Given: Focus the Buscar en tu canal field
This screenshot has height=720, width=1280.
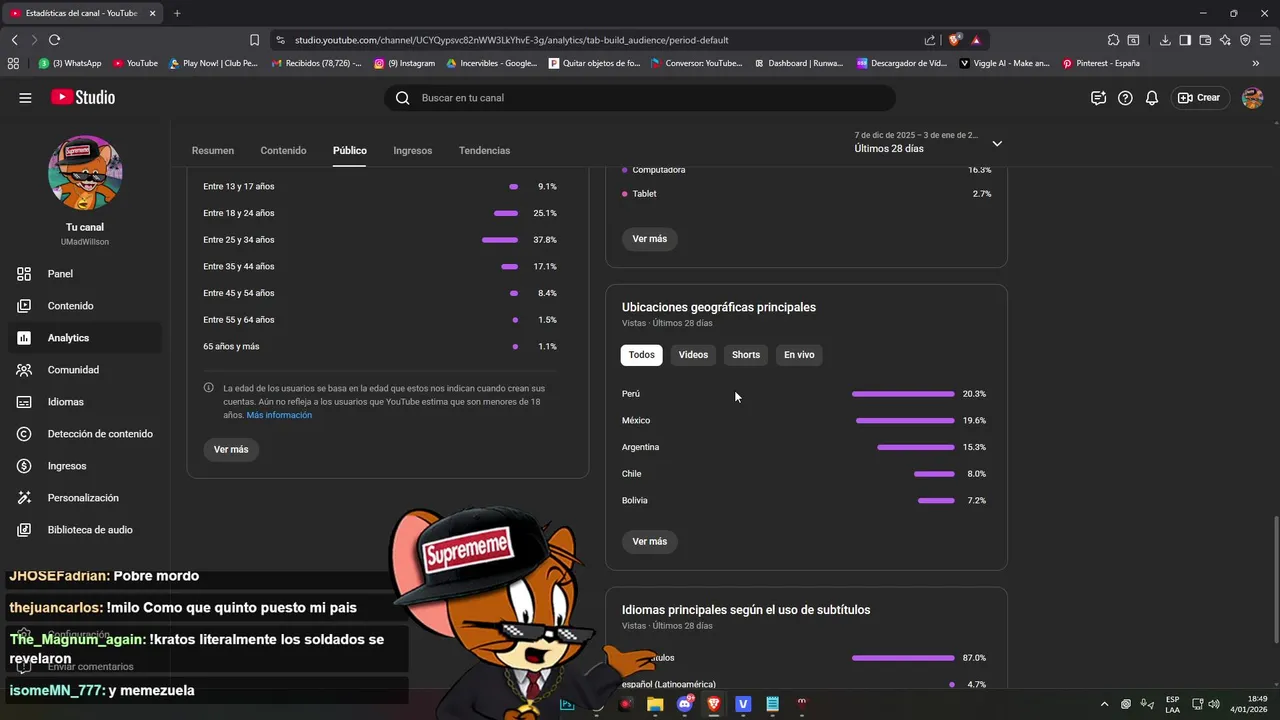Looking at the screenshot, I should click(640, 98).
